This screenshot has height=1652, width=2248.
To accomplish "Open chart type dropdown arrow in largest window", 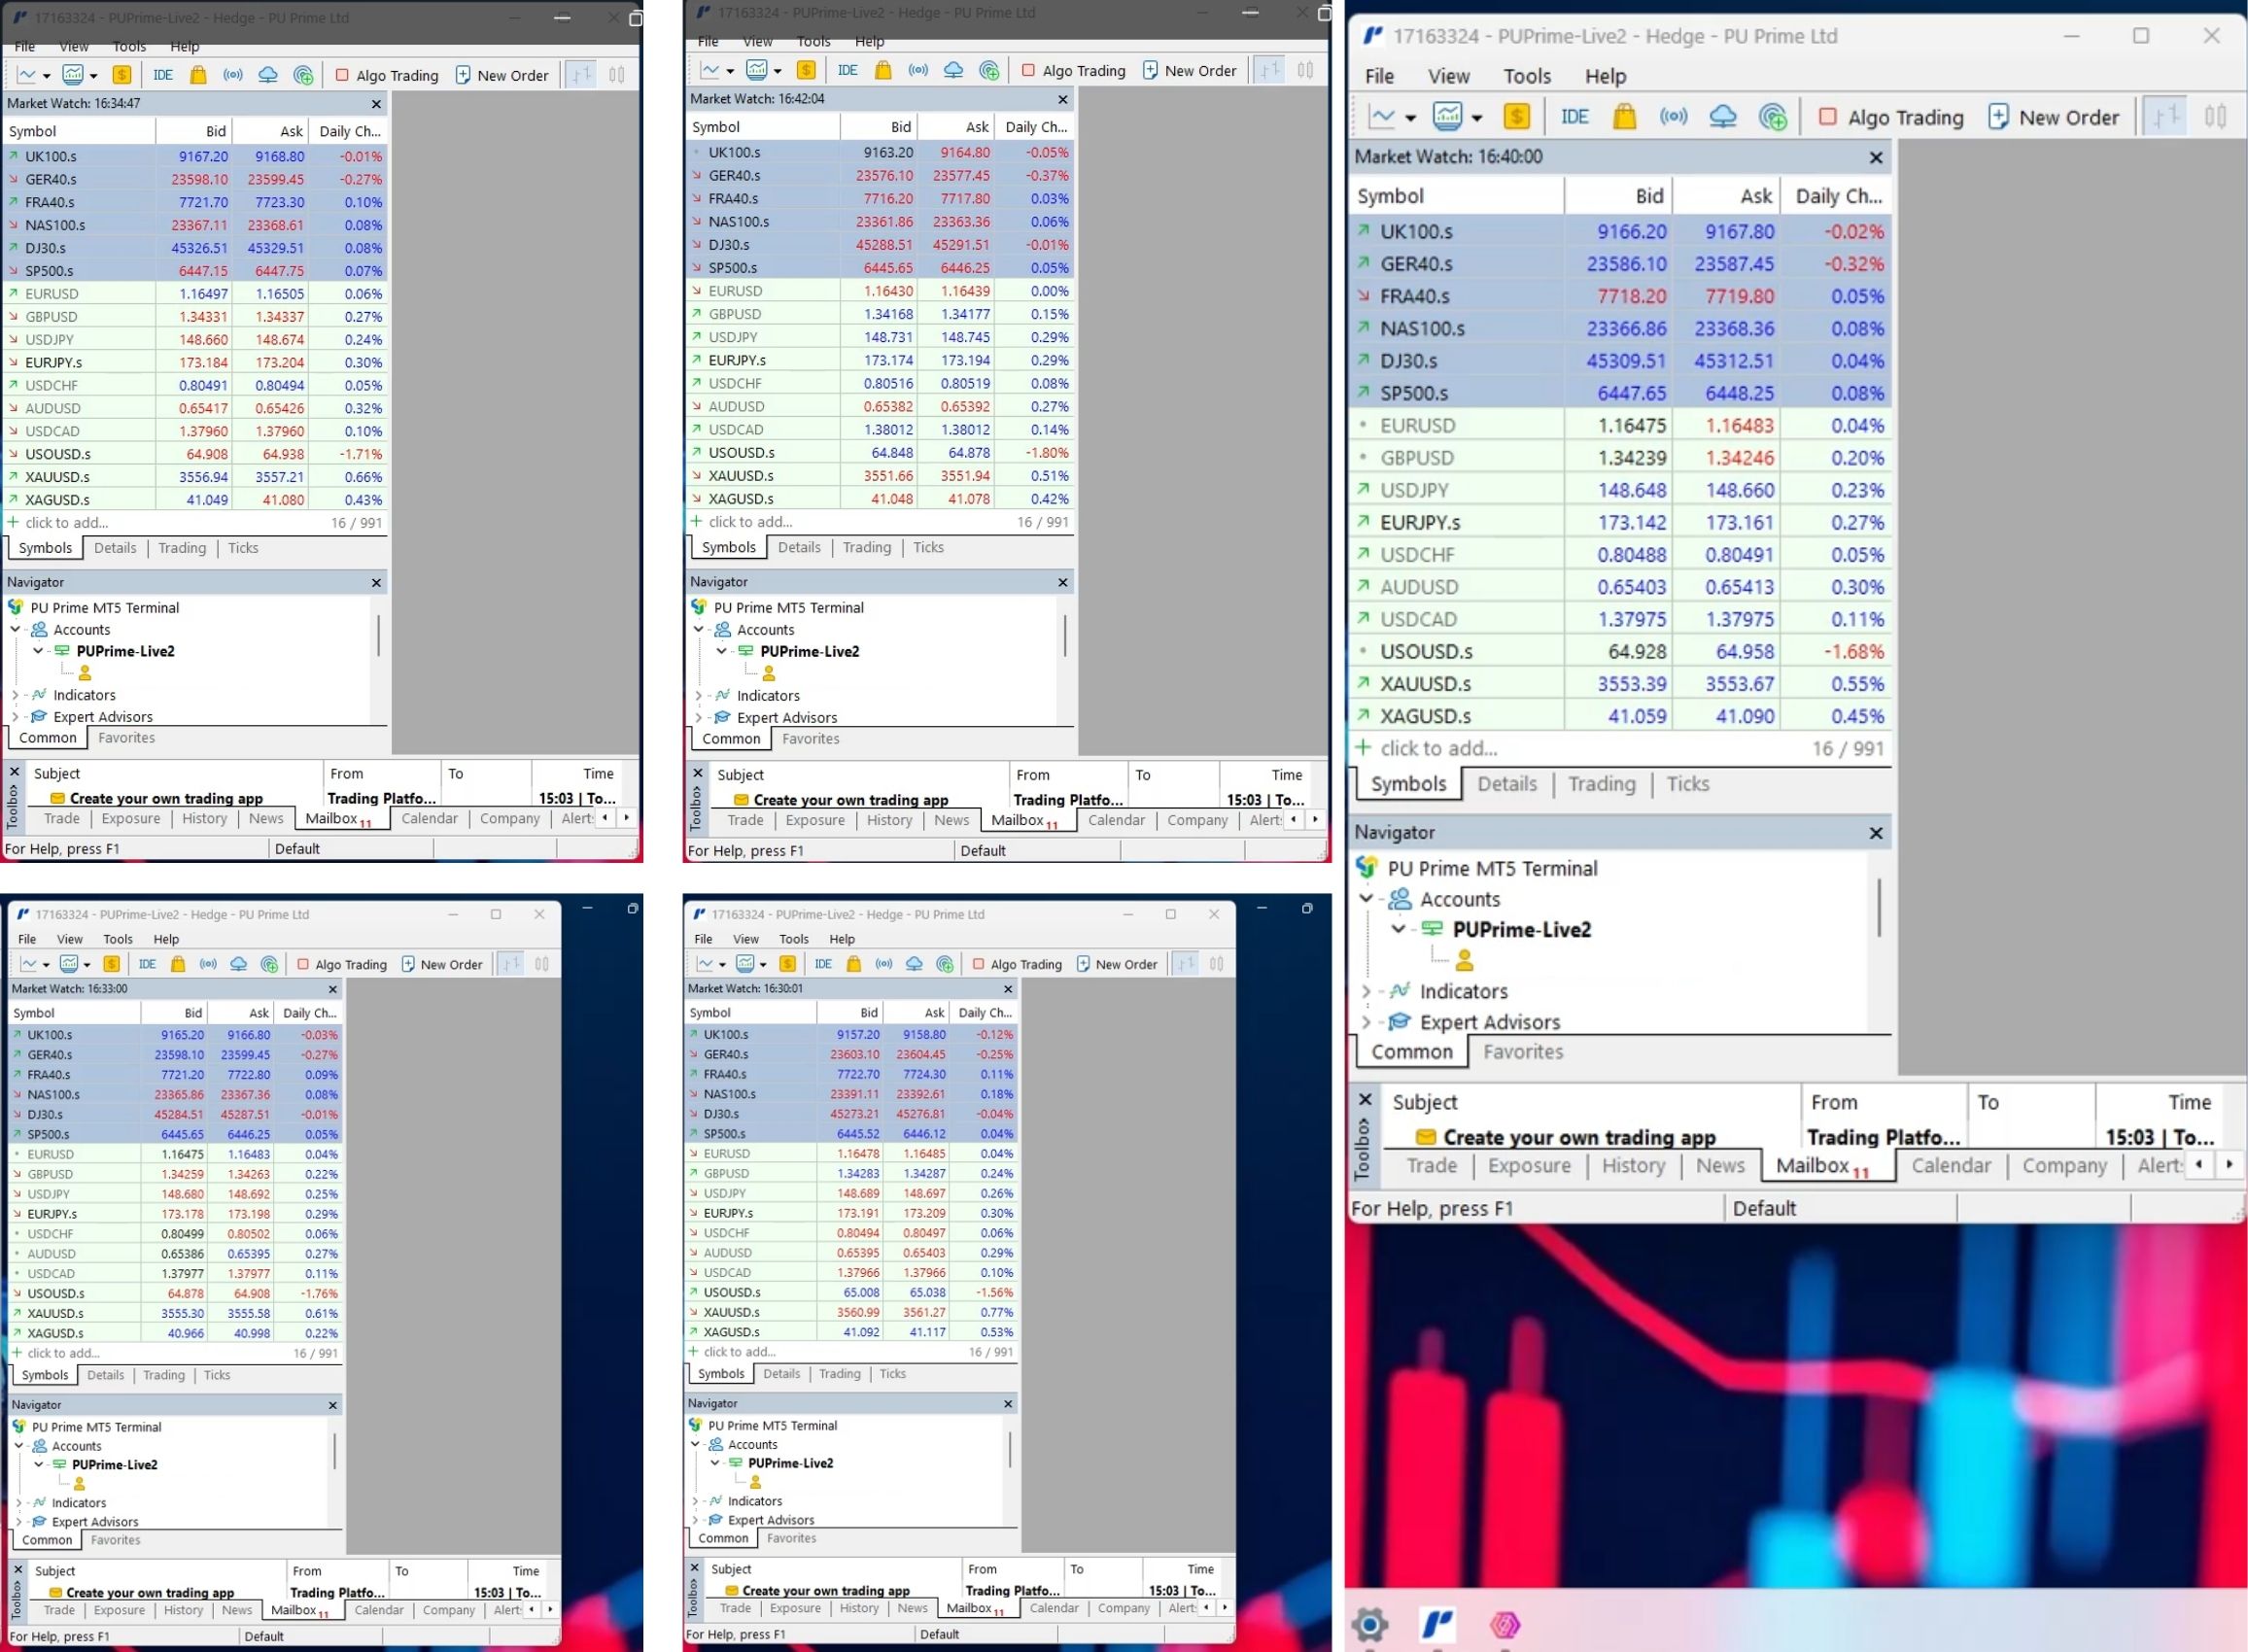I will click(1410, 118).
